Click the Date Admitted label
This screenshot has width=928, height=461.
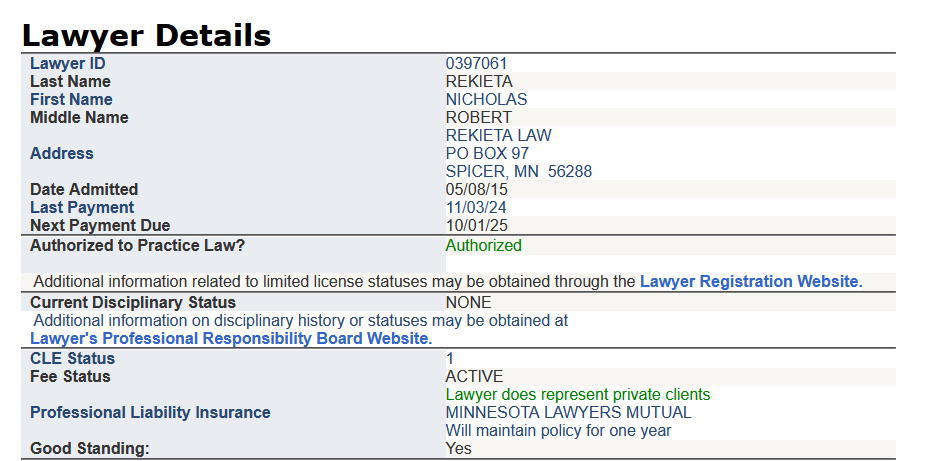click(84, 189)
